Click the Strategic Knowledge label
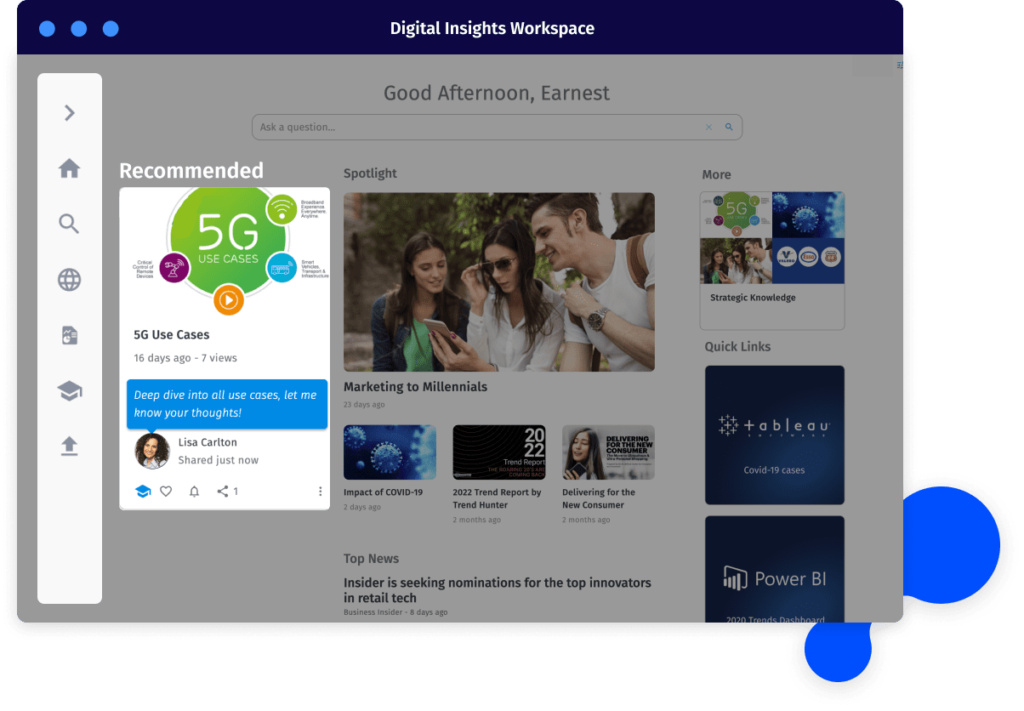Image resolution: width=1024 pixels, height=711 pixels. [x=753, y=297]
